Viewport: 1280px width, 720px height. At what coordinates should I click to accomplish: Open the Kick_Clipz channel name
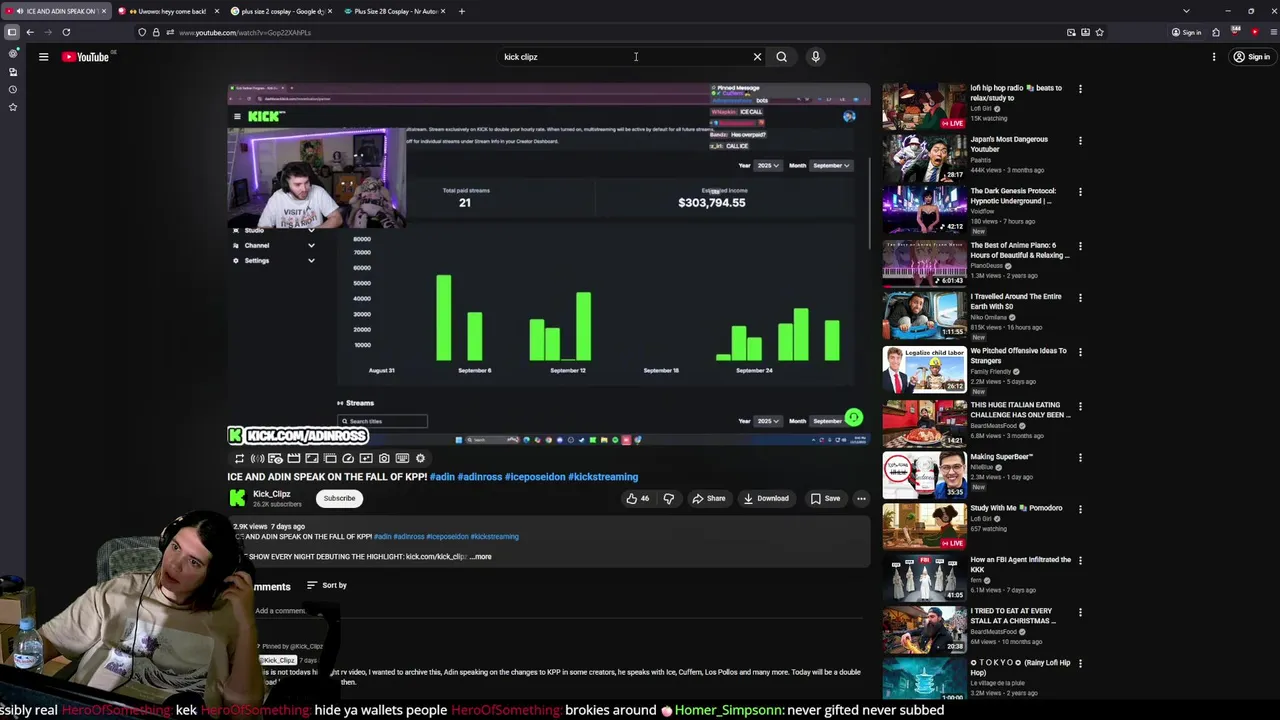click(272, 494)
